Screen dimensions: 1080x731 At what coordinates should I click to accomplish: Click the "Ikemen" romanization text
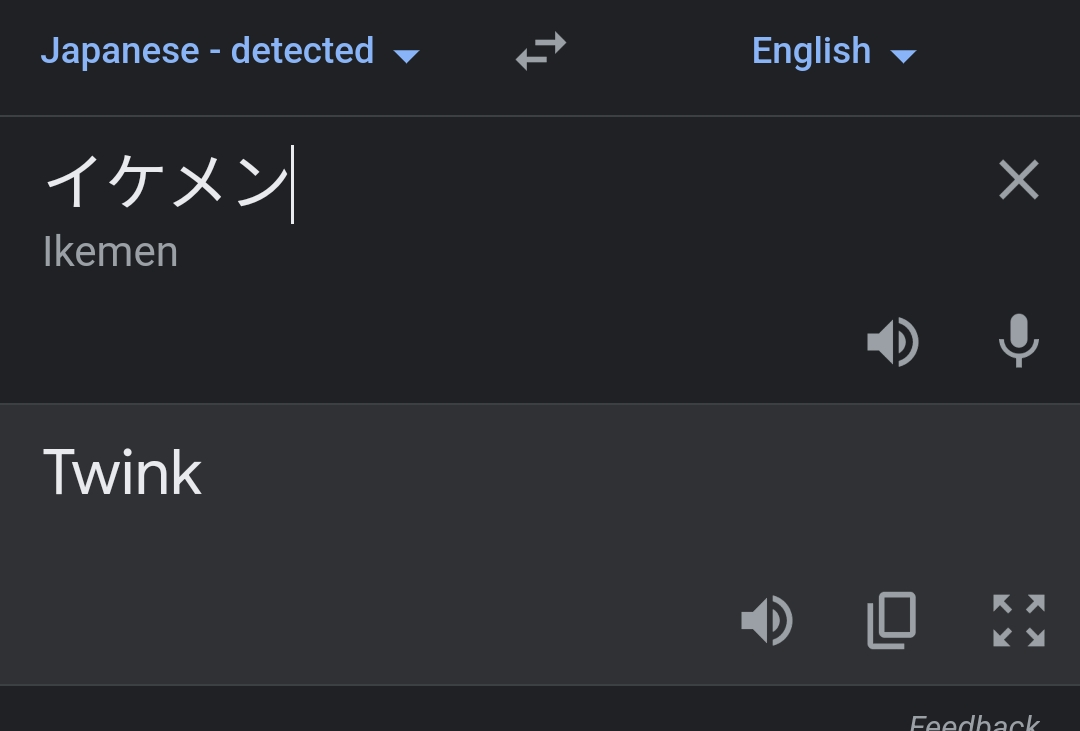pyautogui.click(x=110, y=252)
